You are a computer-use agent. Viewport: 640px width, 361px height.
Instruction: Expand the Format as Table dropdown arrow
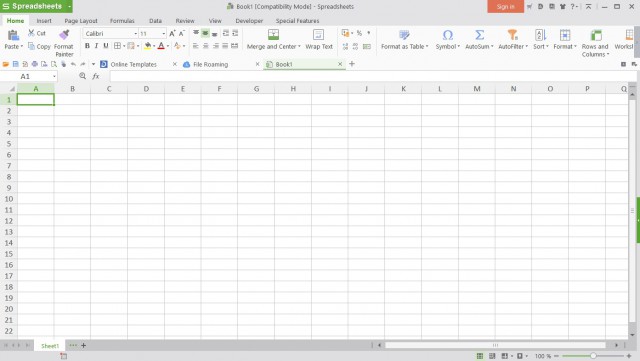427,47
